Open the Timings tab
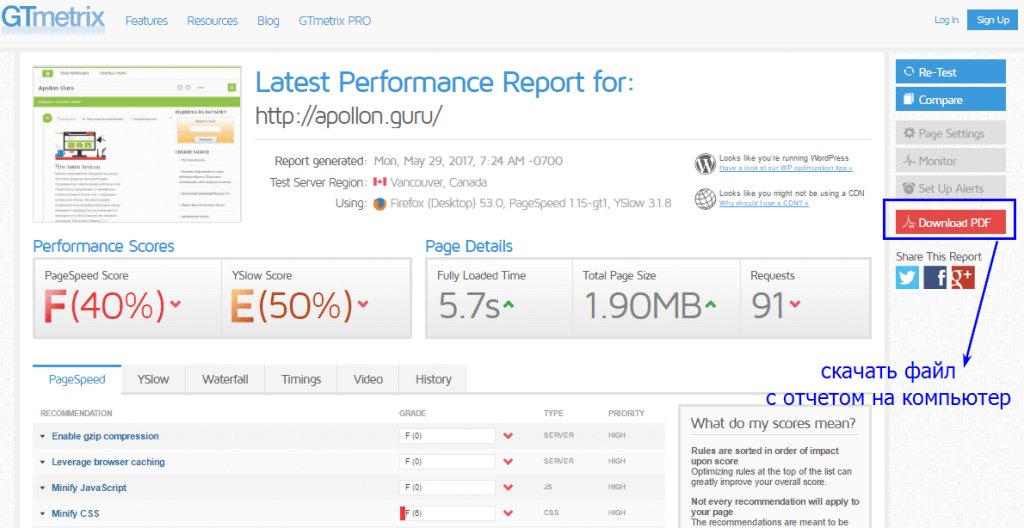Screen dimensions: 1024x528 click(301, 379)
